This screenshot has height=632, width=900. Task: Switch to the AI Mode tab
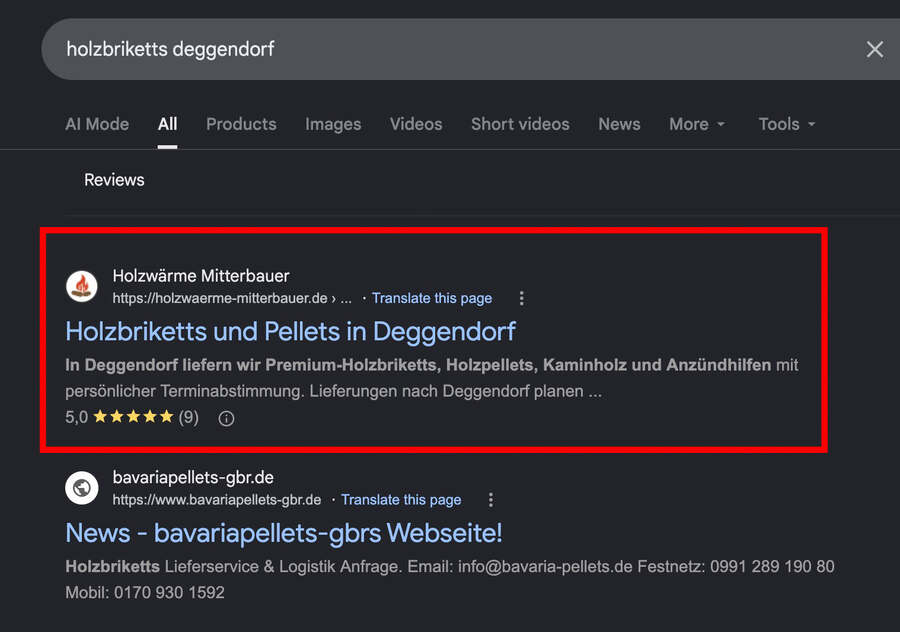point(97,124)
